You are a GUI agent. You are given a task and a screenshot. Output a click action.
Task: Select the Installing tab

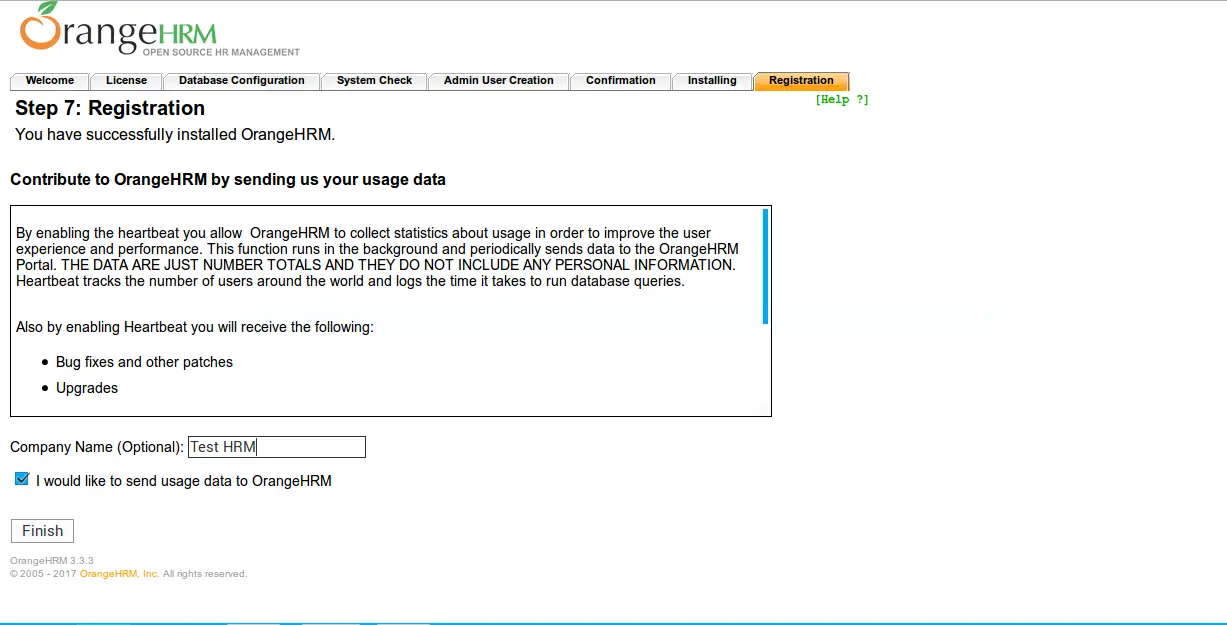(712, 81)
